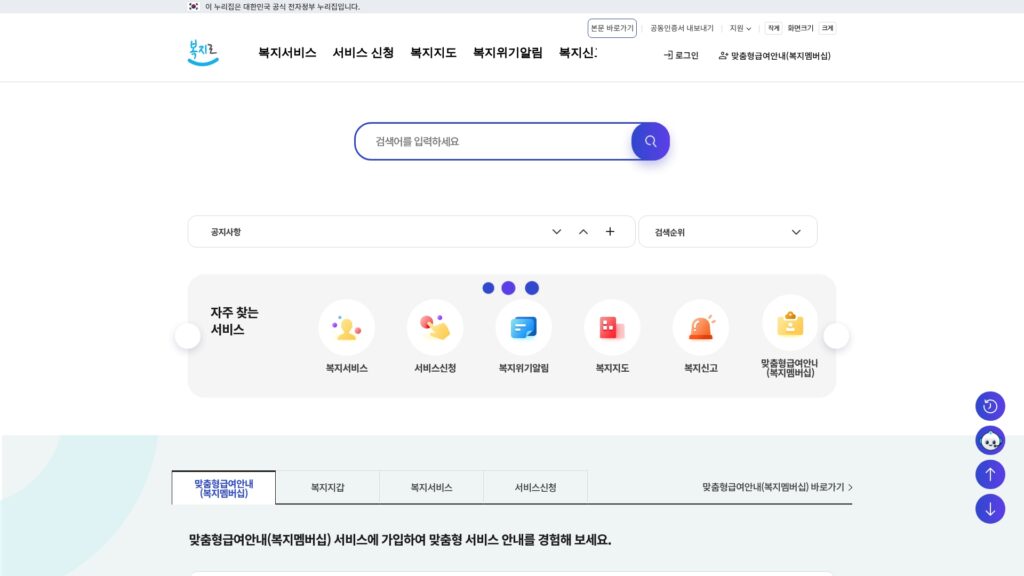This screenshot has height=576, width=1024.
Task: Click the scroll-to-top arrow button
Action: pyautogui.click(x=990, y=475)
